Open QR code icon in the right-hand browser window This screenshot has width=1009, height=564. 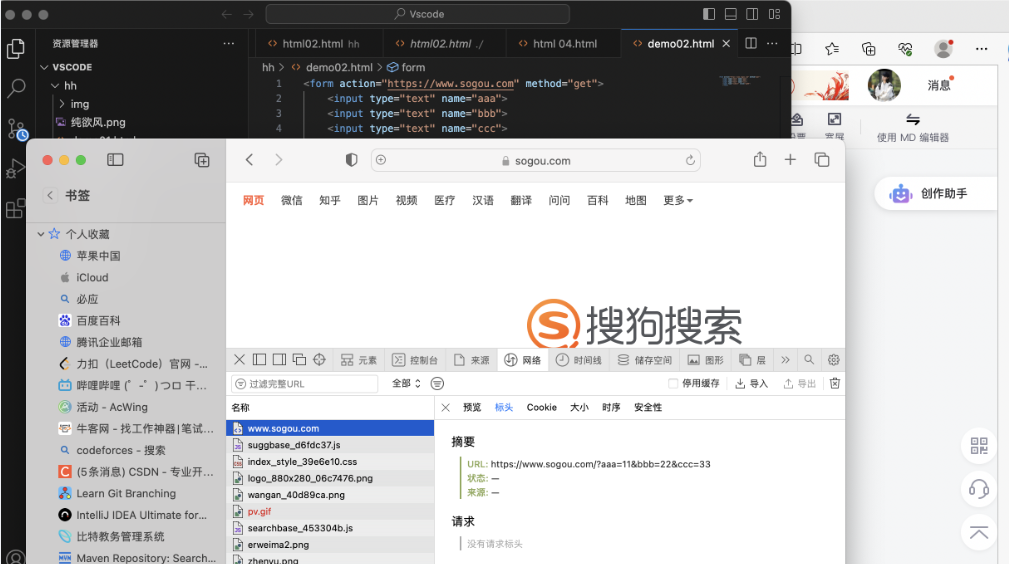point(979,446)
